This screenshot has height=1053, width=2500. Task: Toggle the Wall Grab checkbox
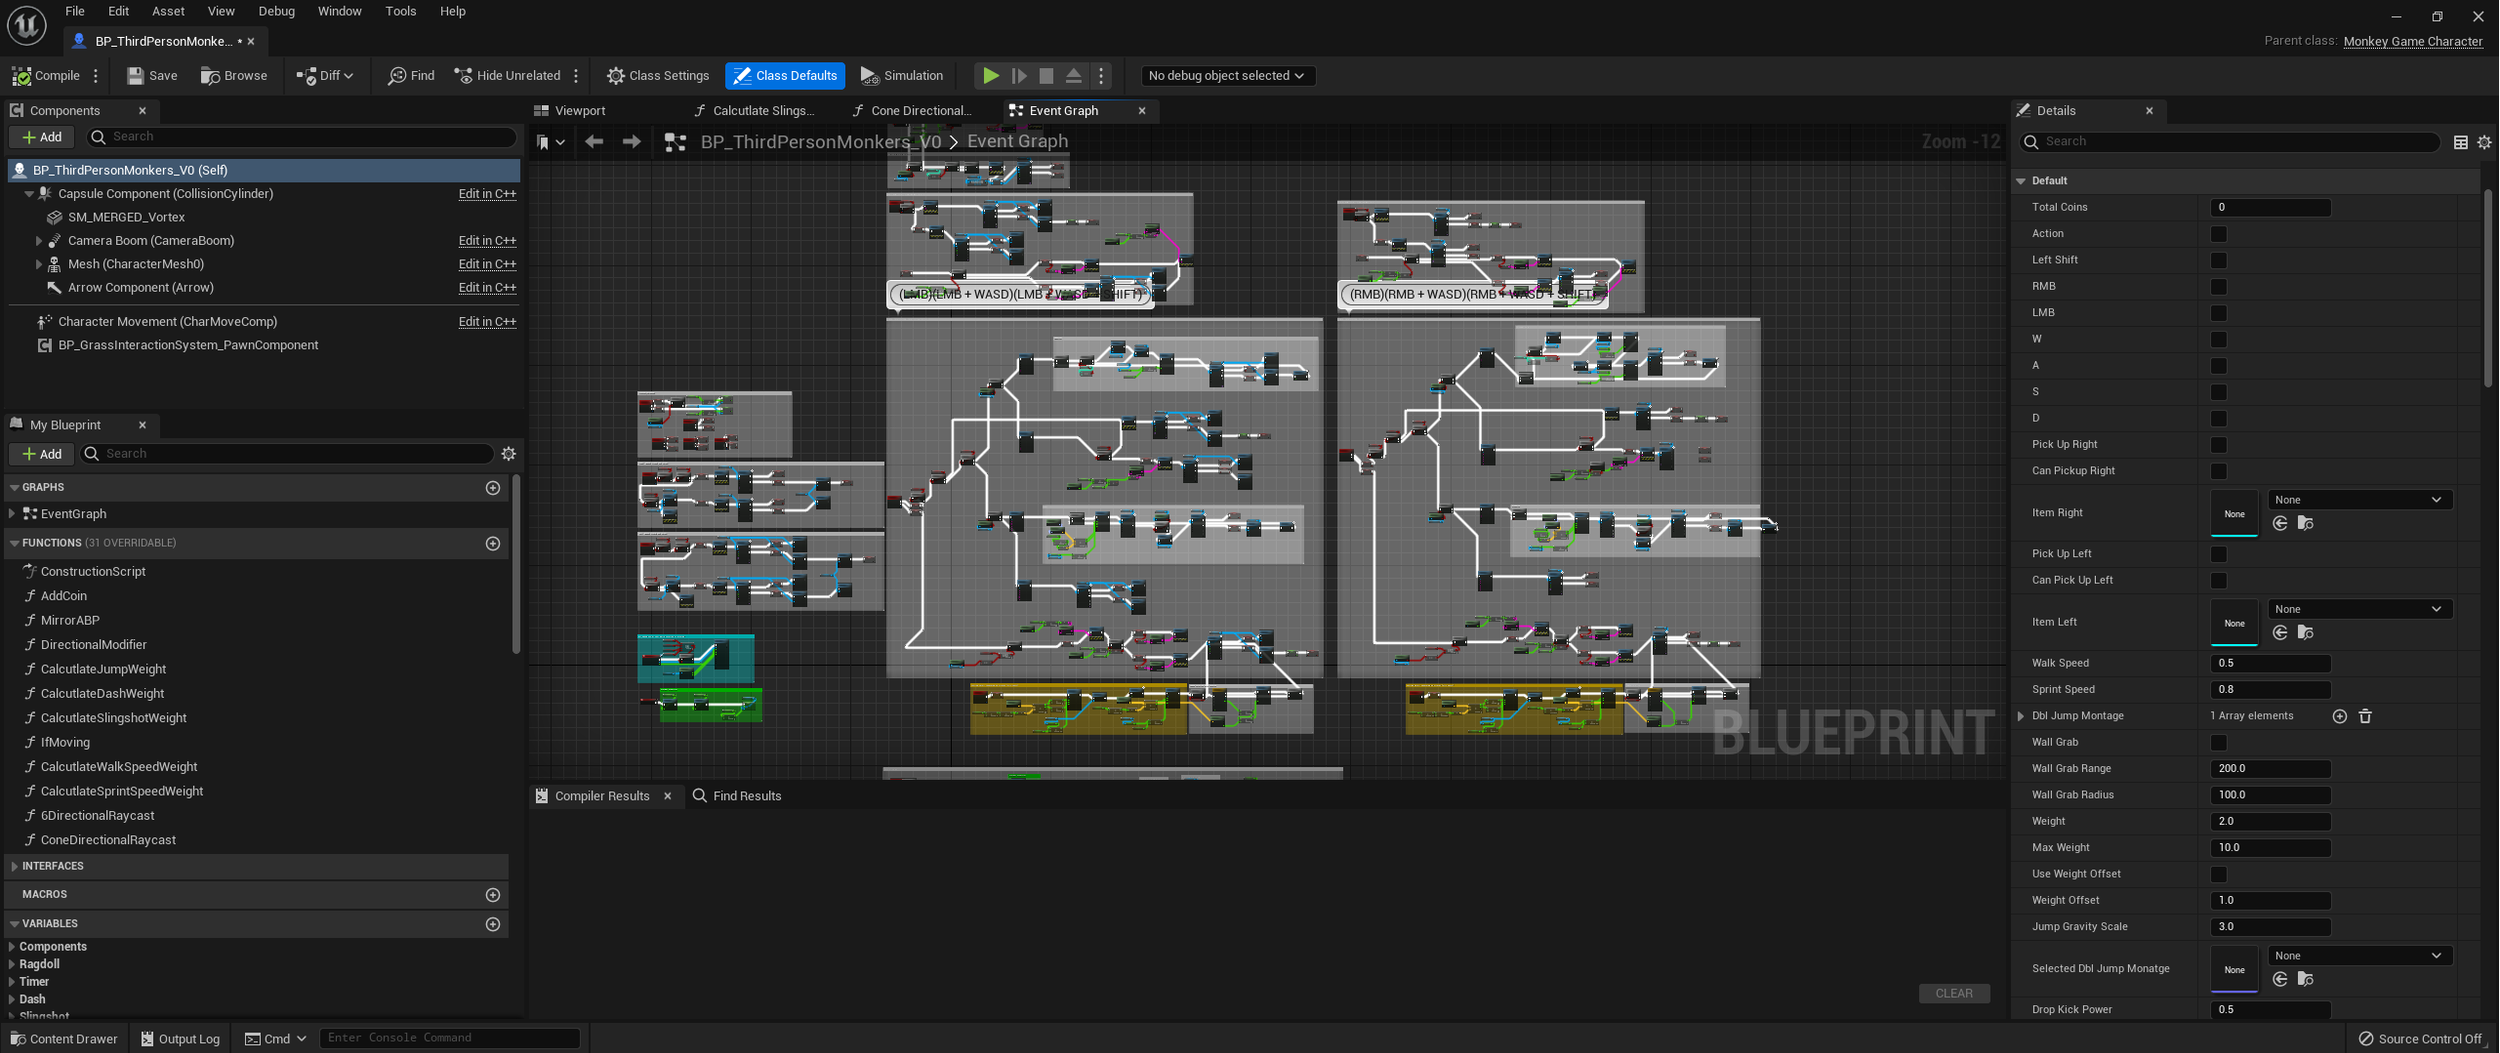point(2219,742)
